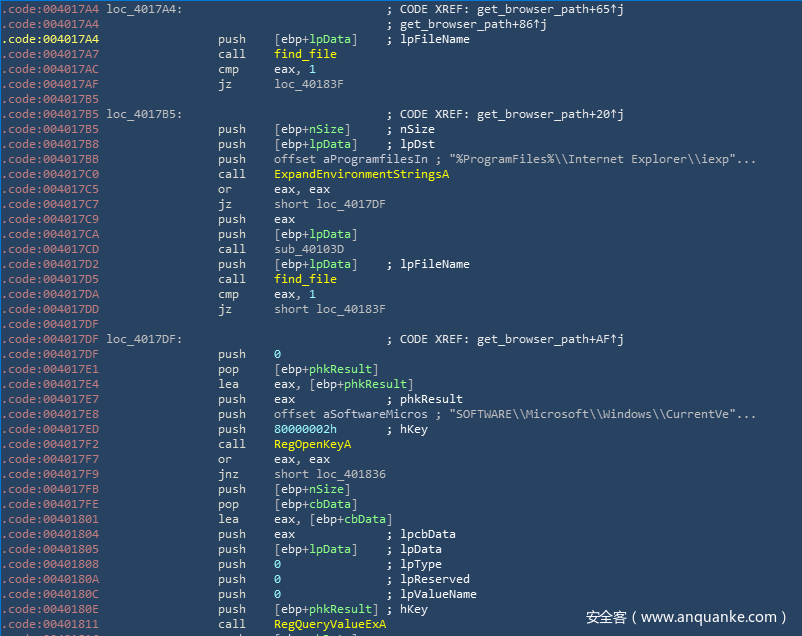
Task: Follow the get_browser_path+AF cross reference
Action: tap(550, 339)
